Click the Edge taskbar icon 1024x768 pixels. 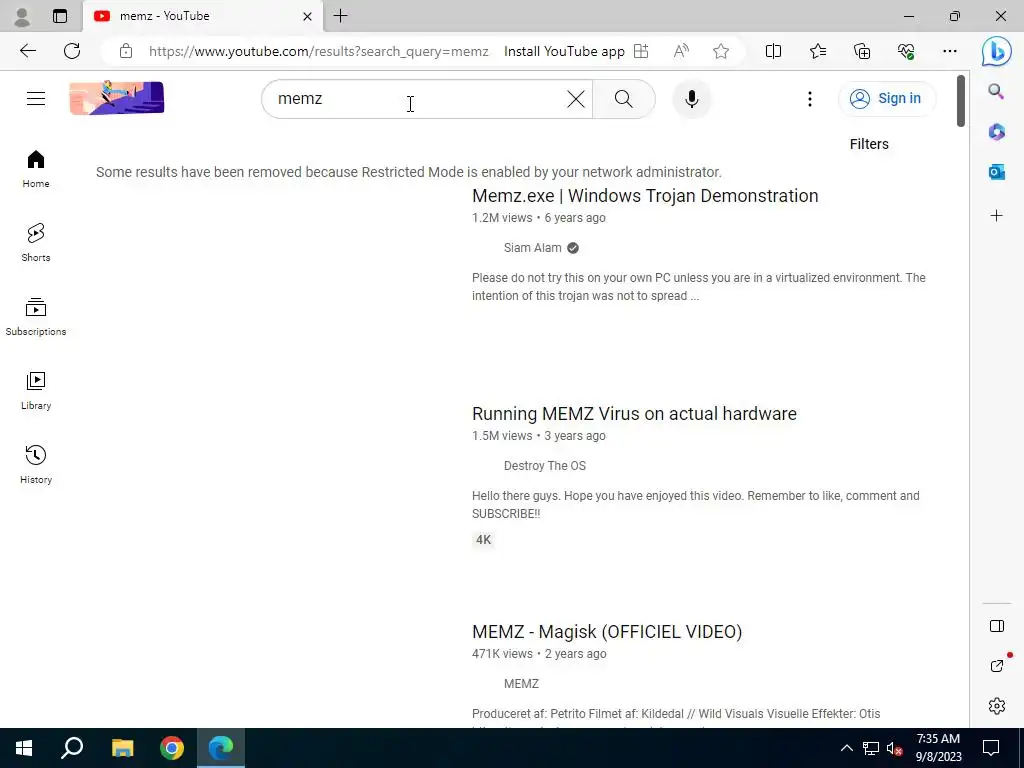click(221, 748)
